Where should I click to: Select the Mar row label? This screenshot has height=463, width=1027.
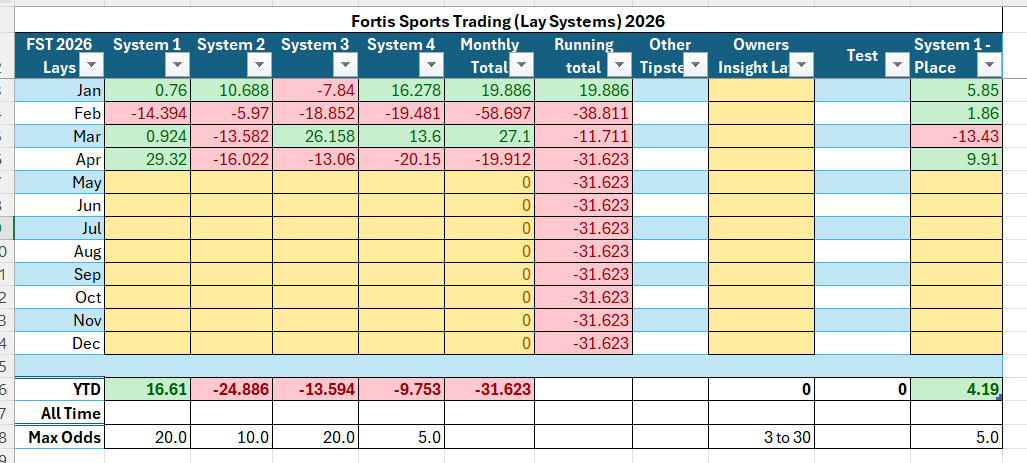[x=60, y=136]
